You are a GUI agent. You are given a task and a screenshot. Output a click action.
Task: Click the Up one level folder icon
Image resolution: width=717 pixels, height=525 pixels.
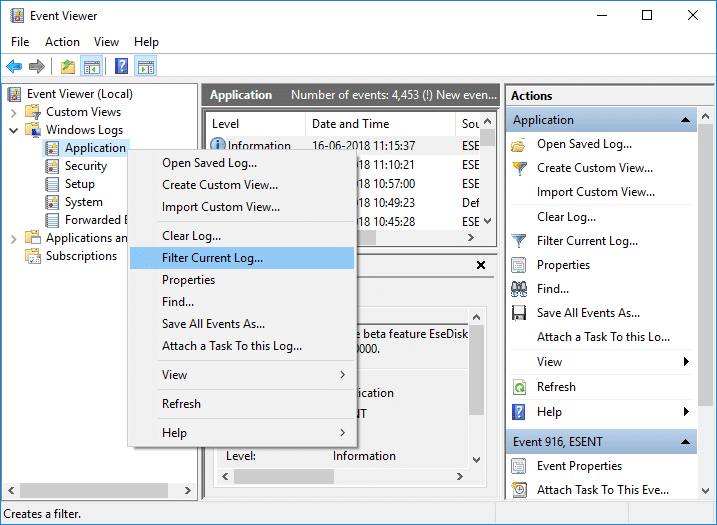[x=68, y=67]
